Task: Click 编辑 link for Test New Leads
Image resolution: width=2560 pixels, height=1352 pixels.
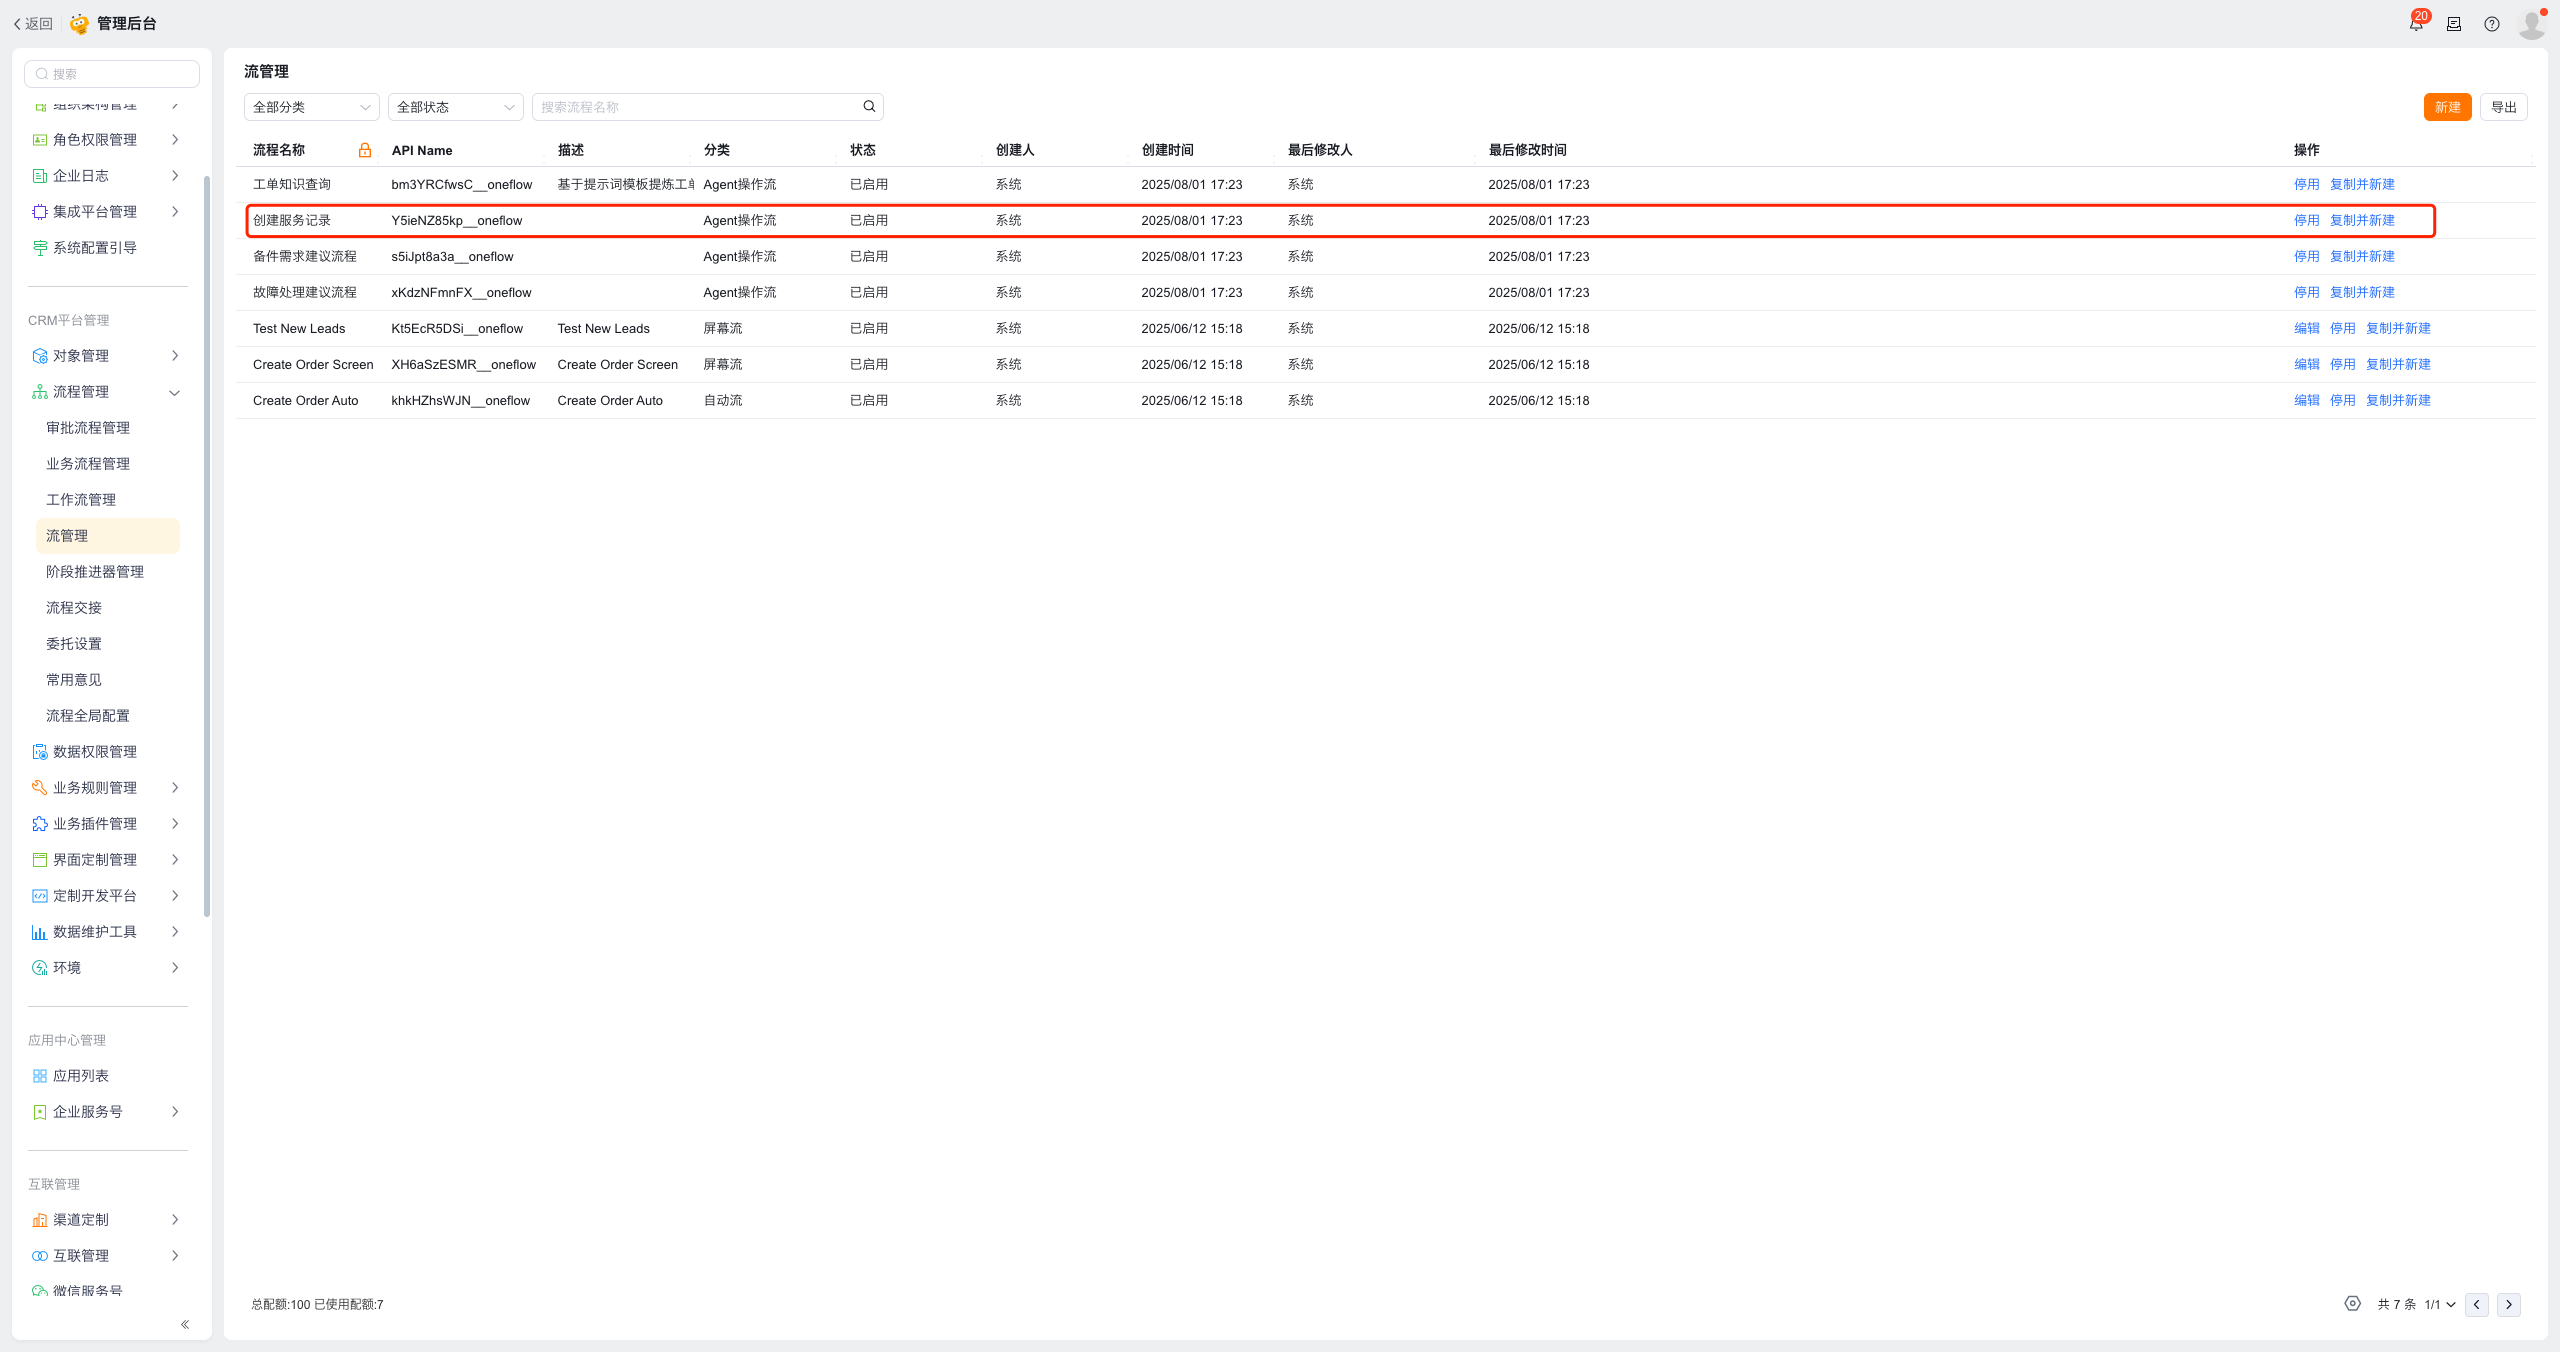Action: tap(2306, 328)
